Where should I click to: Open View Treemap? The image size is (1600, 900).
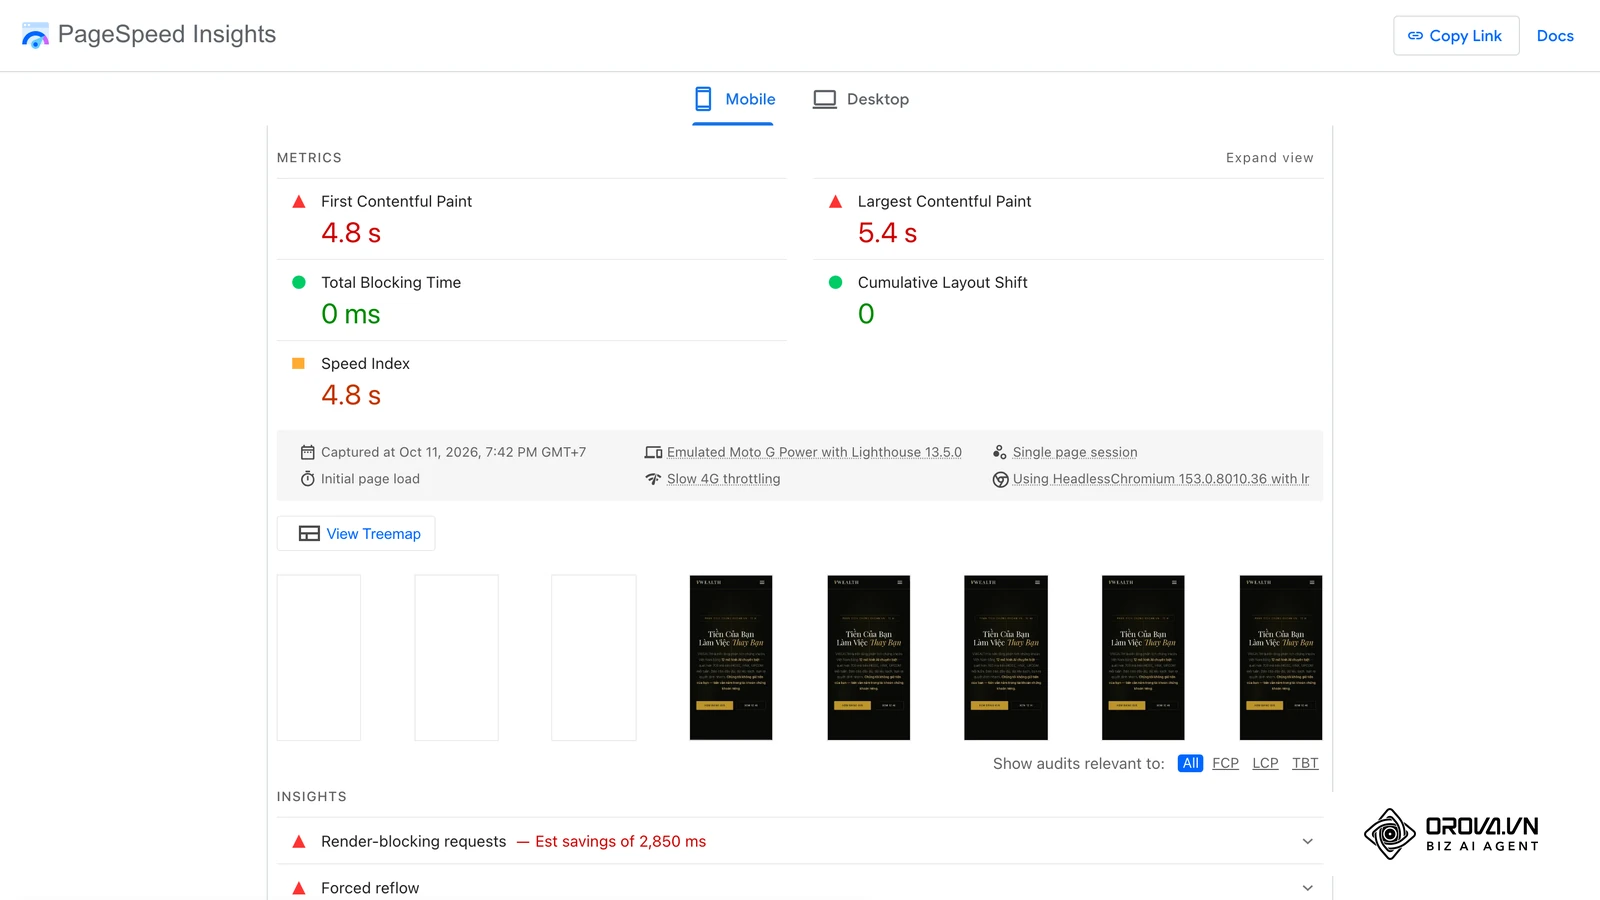356,534
